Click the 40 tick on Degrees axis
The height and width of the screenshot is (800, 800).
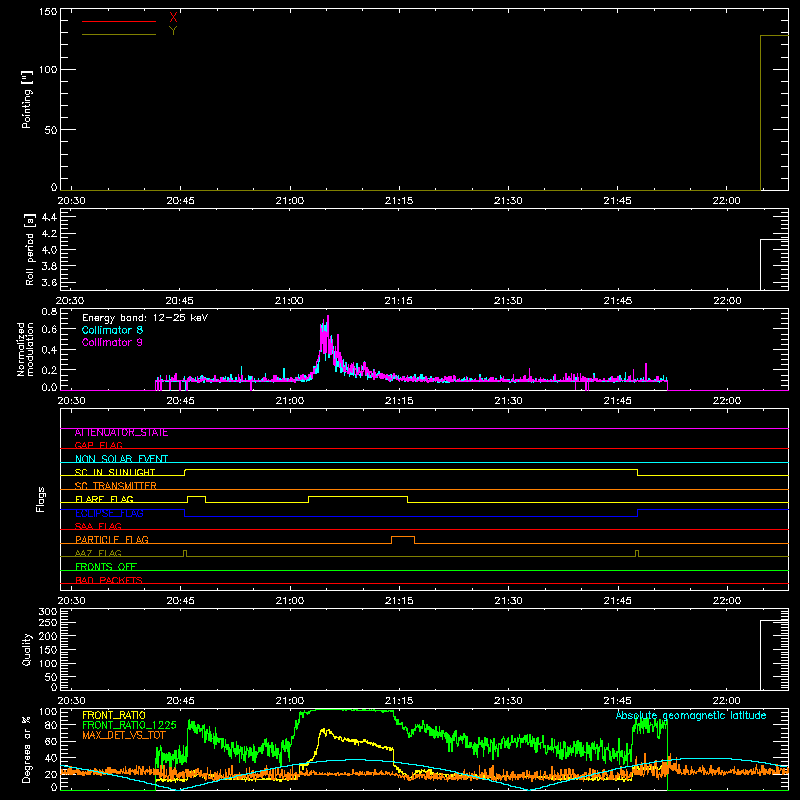click(x=51, y=758)
